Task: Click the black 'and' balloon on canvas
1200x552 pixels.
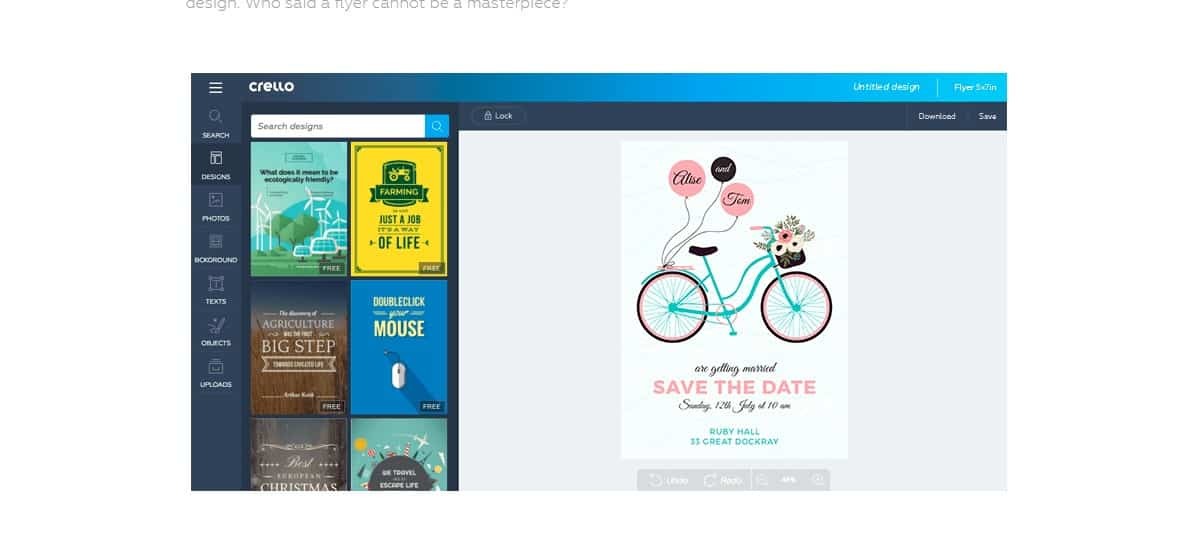Action: pyautogui.click(x=723, y=170)
